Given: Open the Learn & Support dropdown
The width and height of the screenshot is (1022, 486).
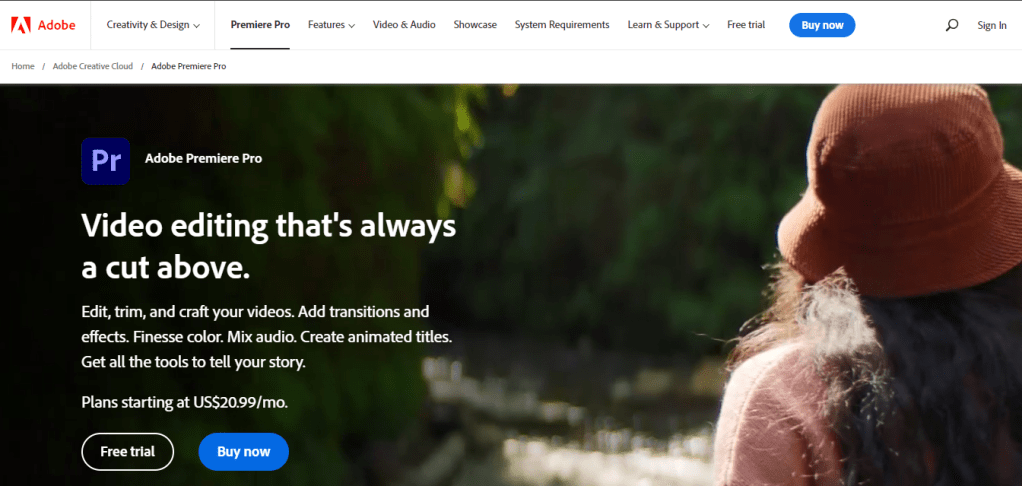Looking at the screenshot, I should point(668,25).
